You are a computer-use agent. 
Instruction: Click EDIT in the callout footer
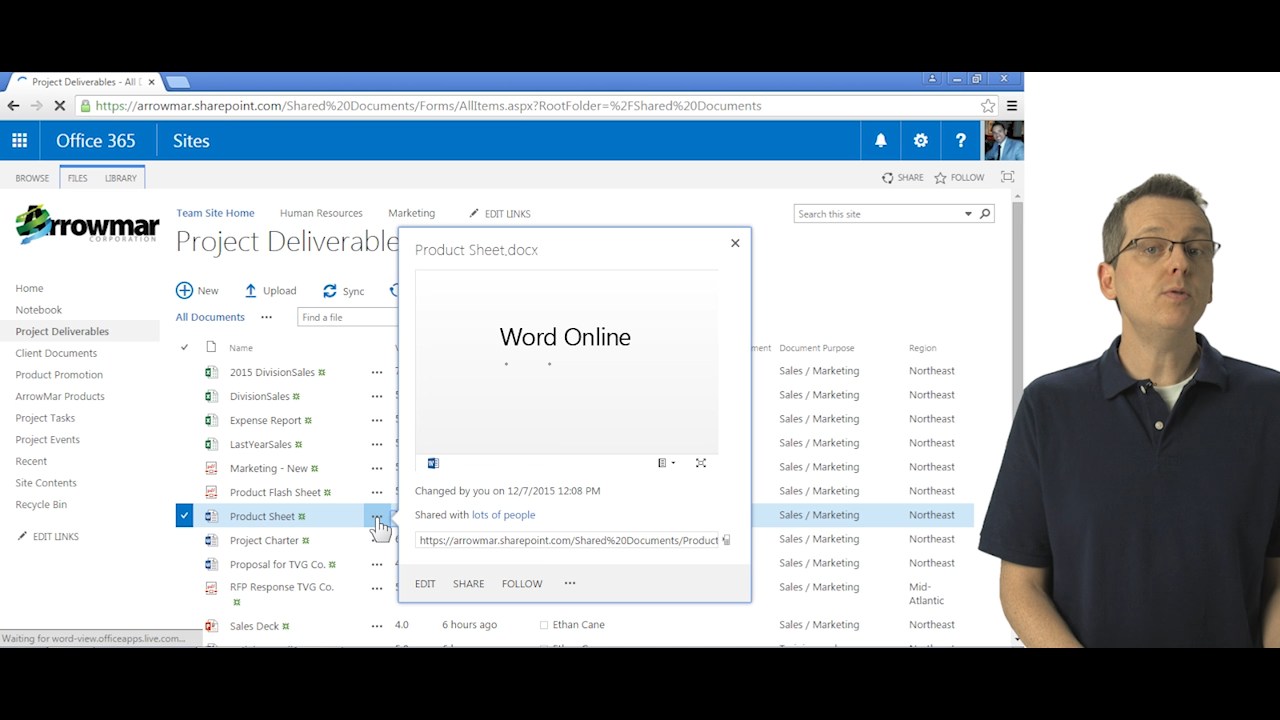tap(425, 584)
